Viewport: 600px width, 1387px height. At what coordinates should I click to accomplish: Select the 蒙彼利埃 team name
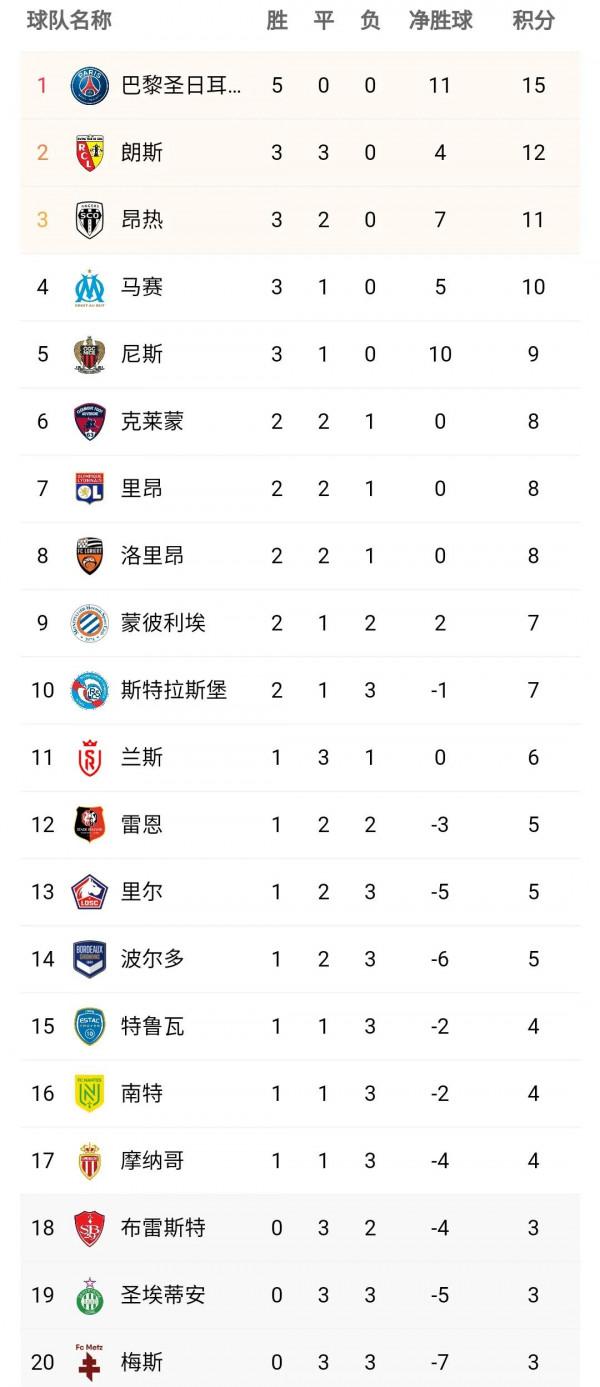click(163, 623)
